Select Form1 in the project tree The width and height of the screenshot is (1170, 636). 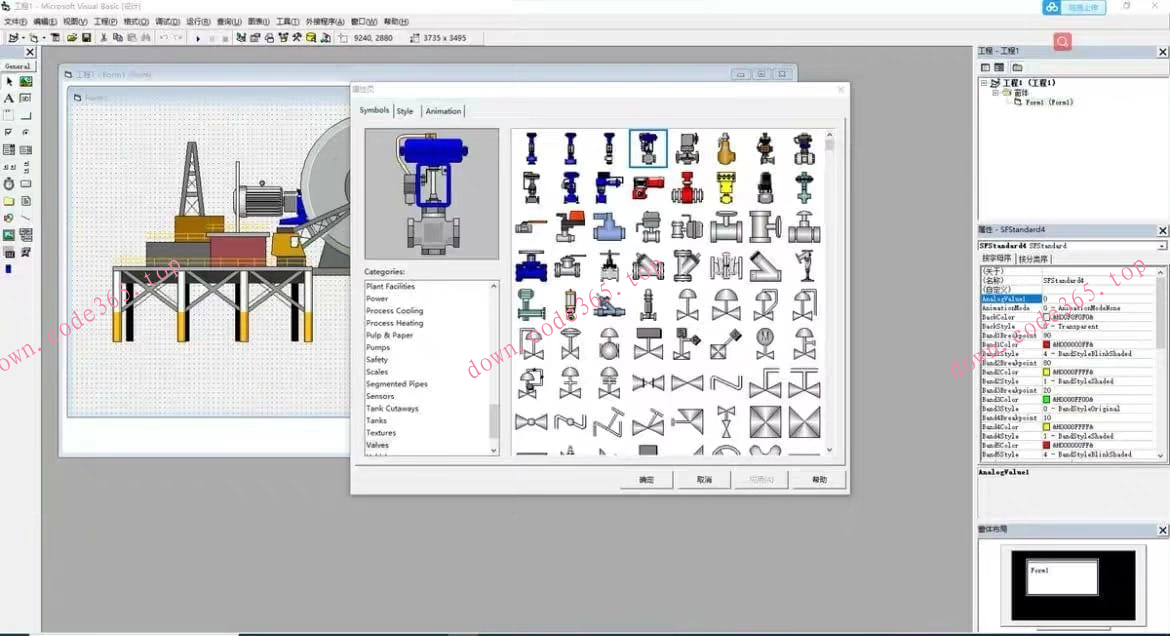pos(1048,102)
